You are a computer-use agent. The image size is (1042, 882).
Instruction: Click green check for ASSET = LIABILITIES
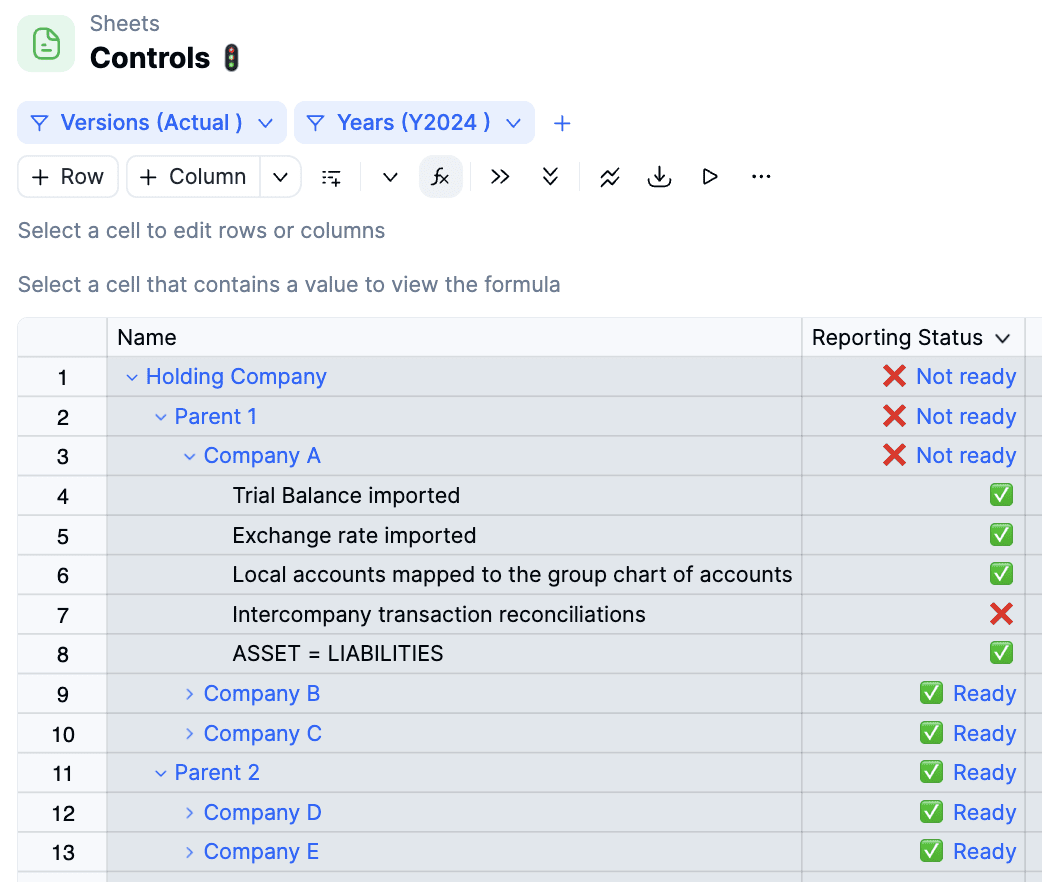pyautogui.click(x=1001, y=653)
